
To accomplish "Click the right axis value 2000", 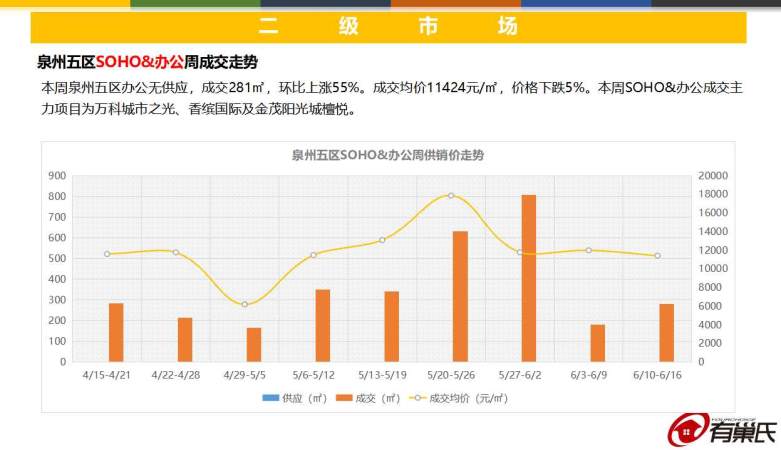I will 710,343.
